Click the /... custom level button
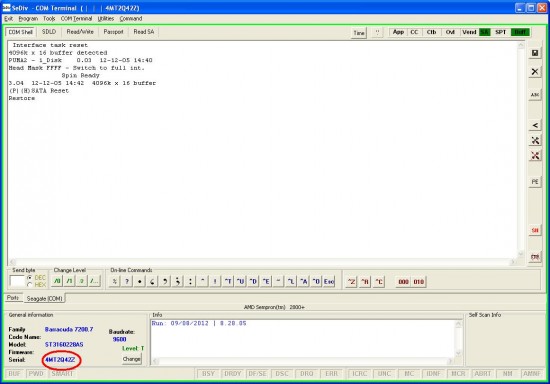The width and height of the screenshot is (550, 384). tap(94, 281)
